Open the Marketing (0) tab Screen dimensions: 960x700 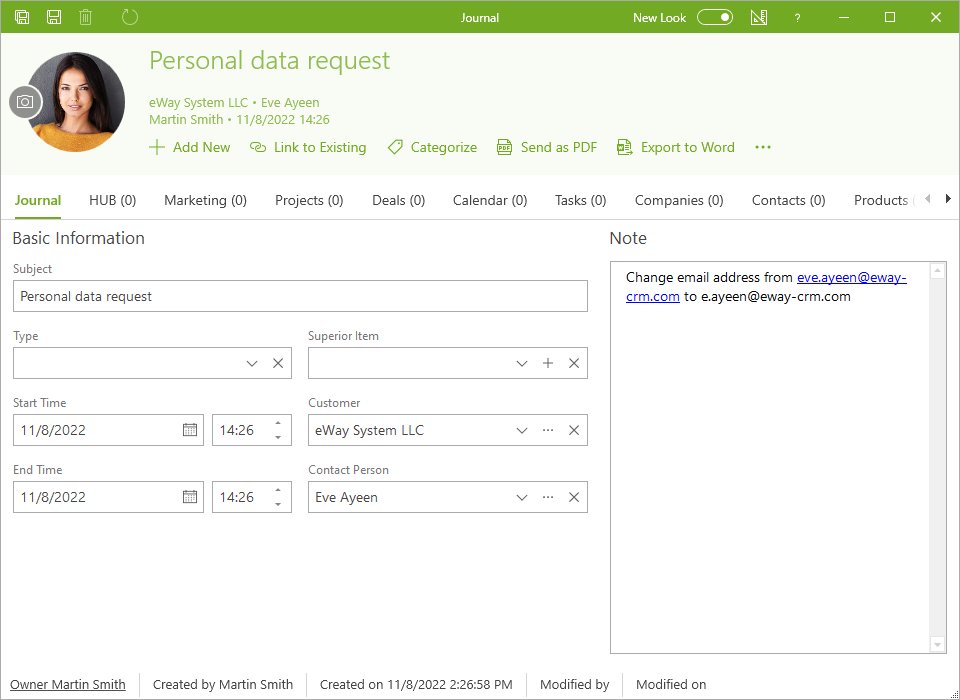(206, 200)
